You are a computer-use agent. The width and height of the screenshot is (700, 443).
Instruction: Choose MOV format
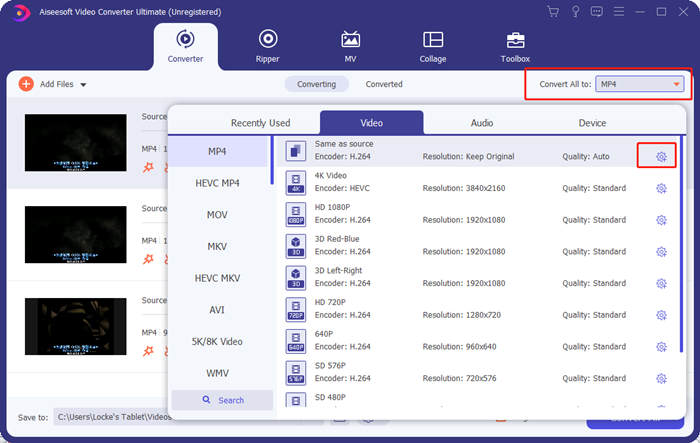click(217, 215)
